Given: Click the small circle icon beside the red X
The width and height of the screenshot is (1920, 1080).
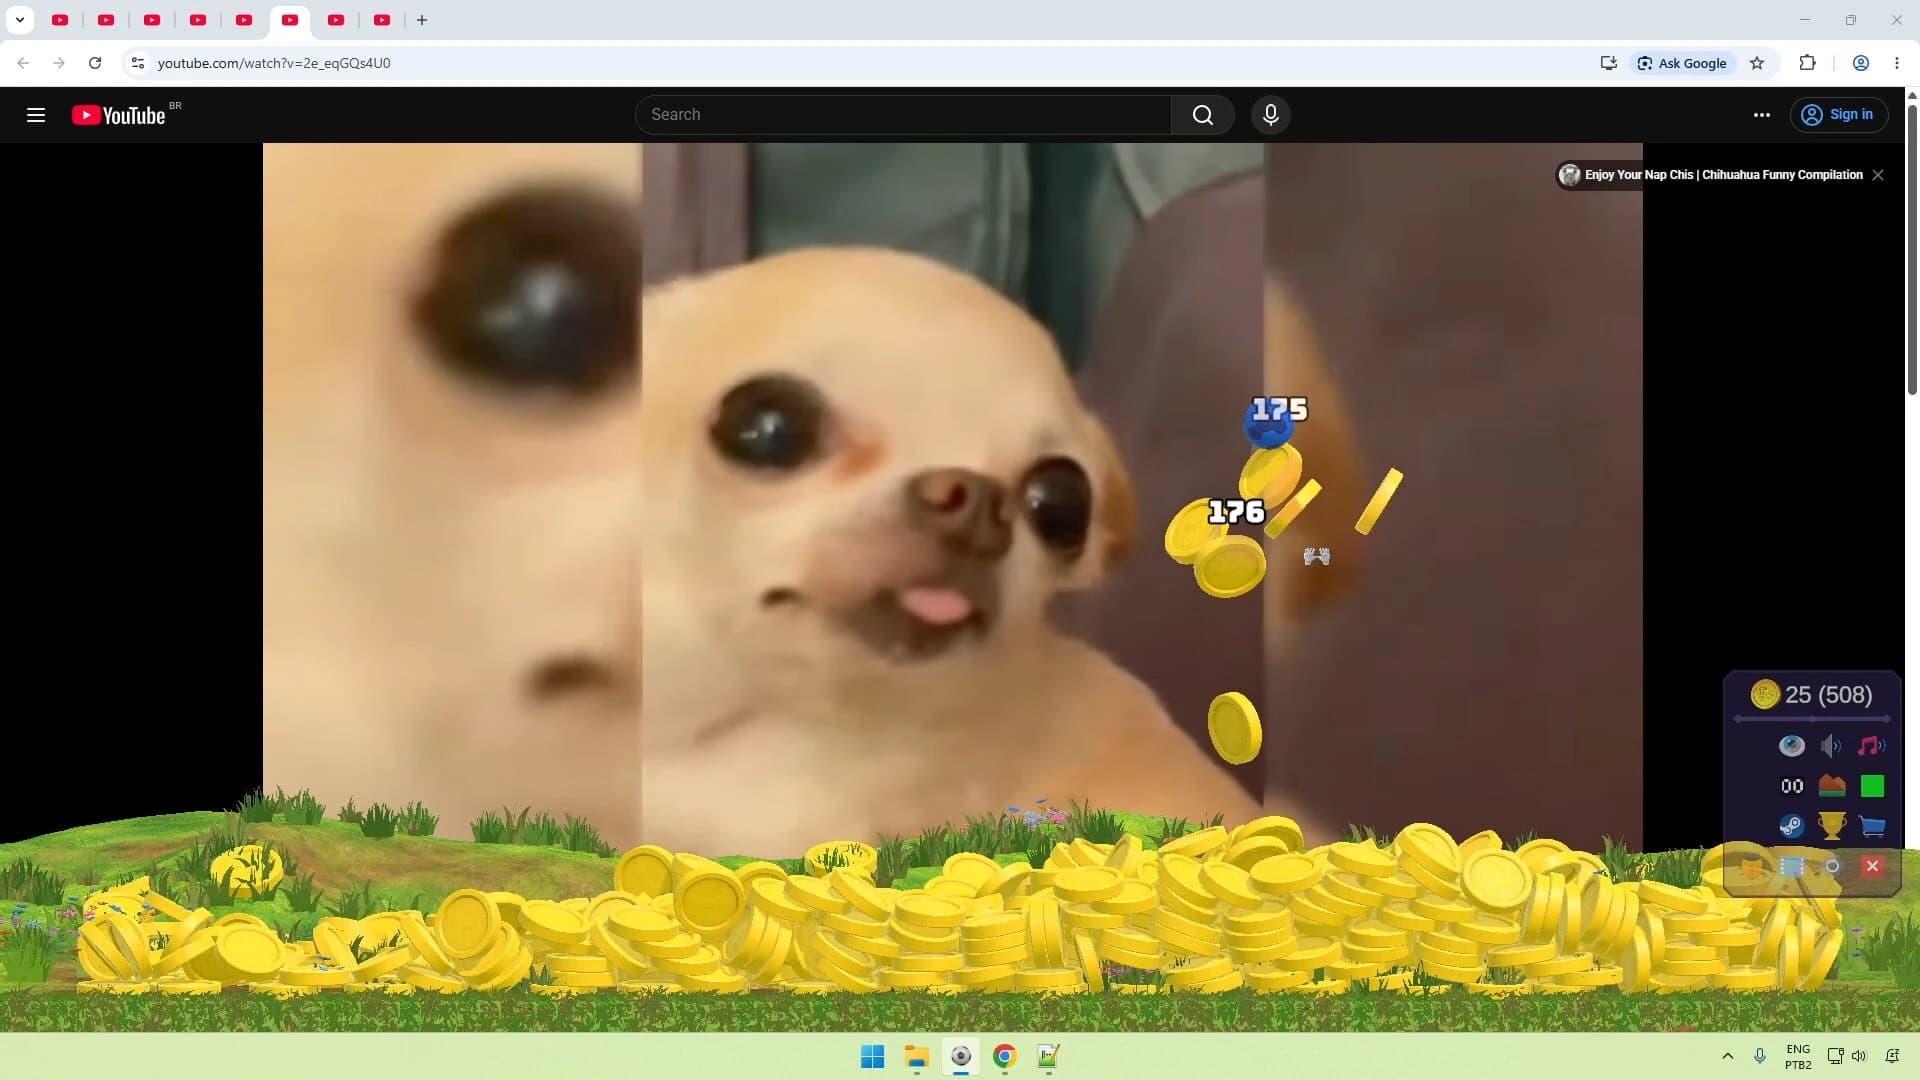Looking at the screenshot, I should click(x=1832, y=866).
